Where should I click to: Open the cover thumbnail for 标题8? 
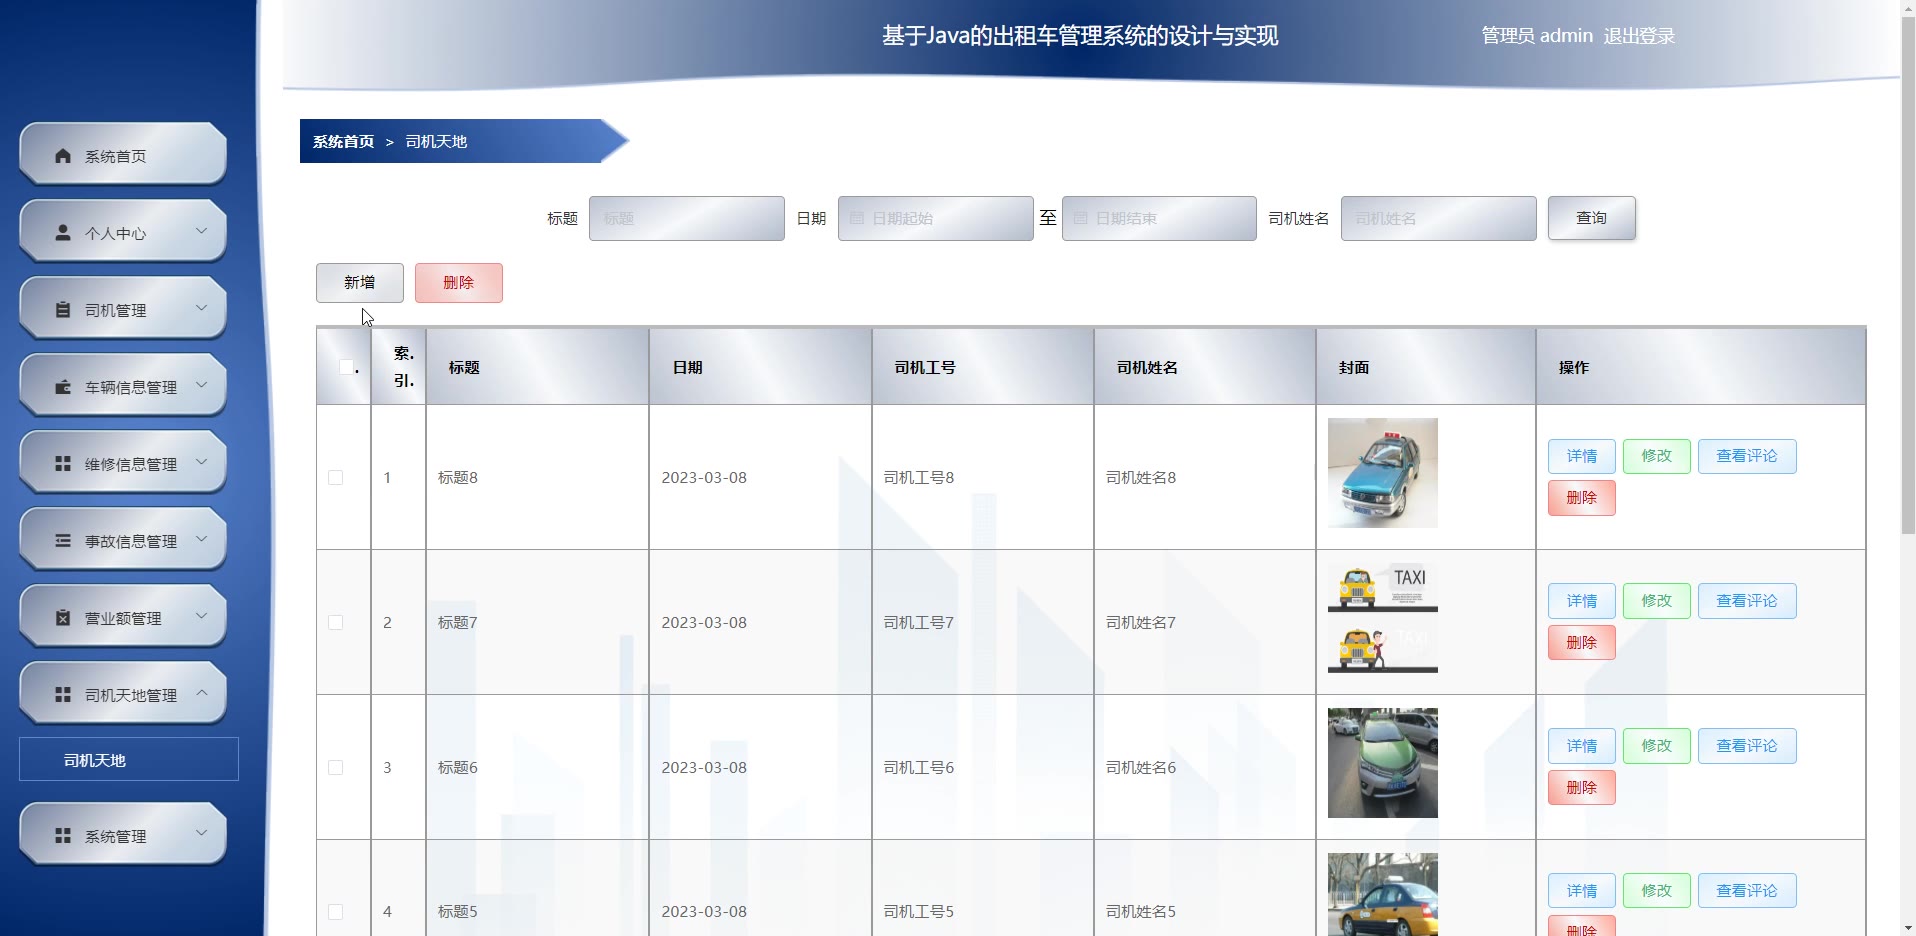[1383, 473]
